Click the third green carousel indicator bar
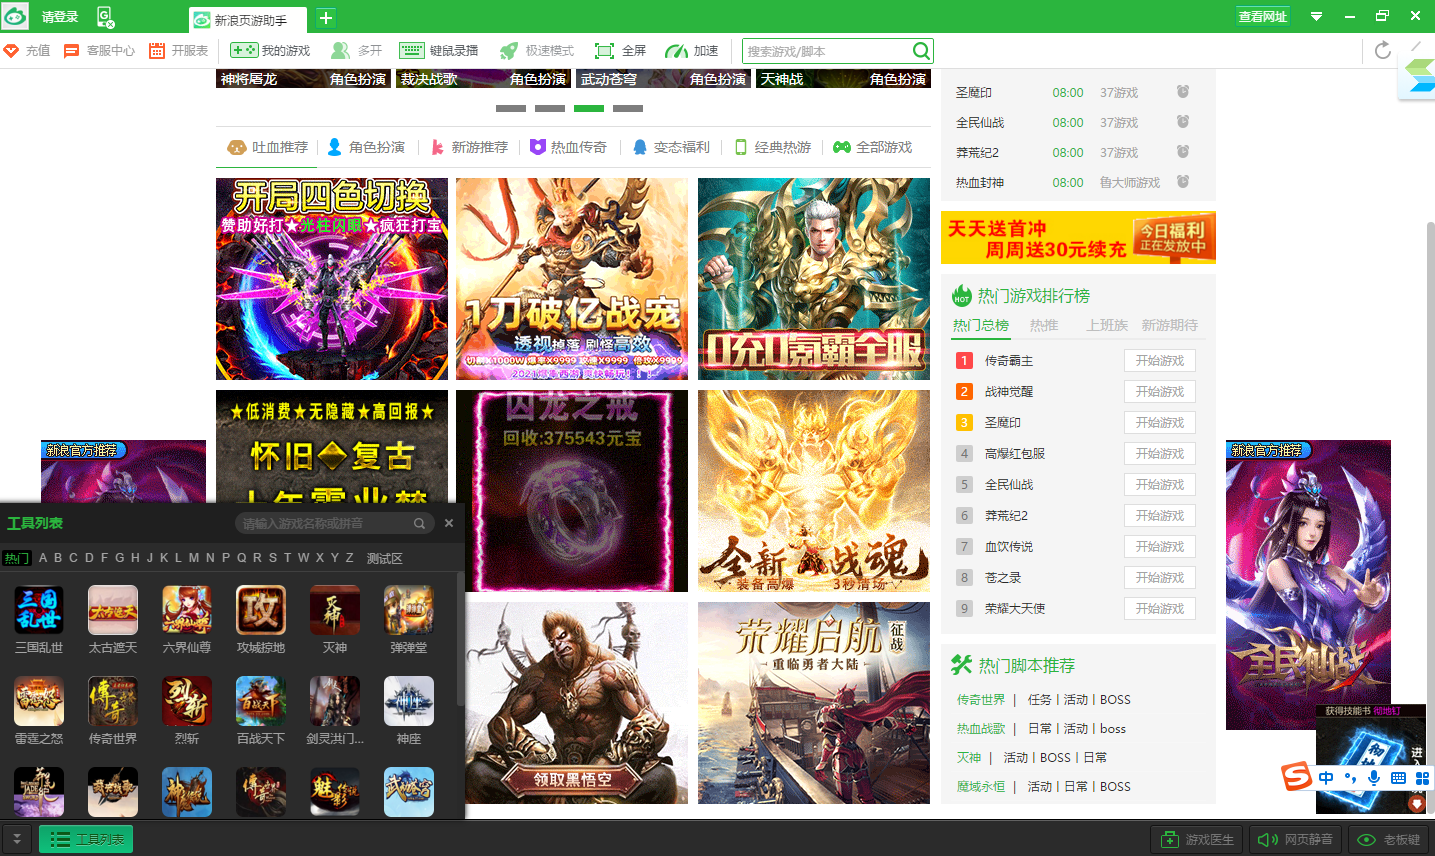Image resolution: width=1435 pixels, height=856 pixels. coord(589,108)
